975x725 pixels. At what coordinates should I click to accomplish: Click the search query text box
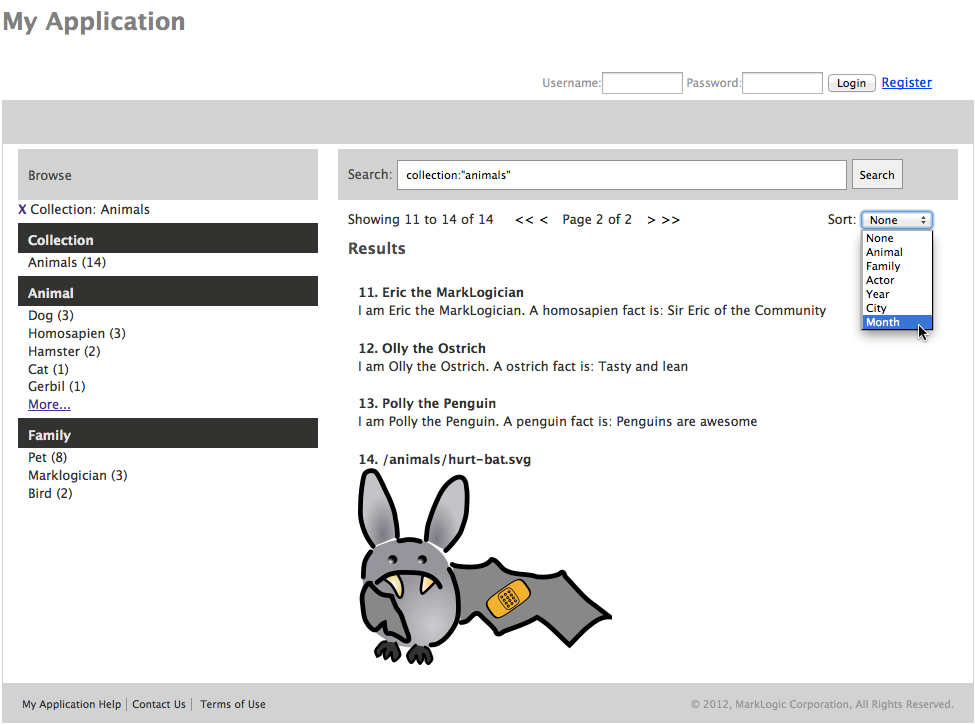(x=621, y=175)
